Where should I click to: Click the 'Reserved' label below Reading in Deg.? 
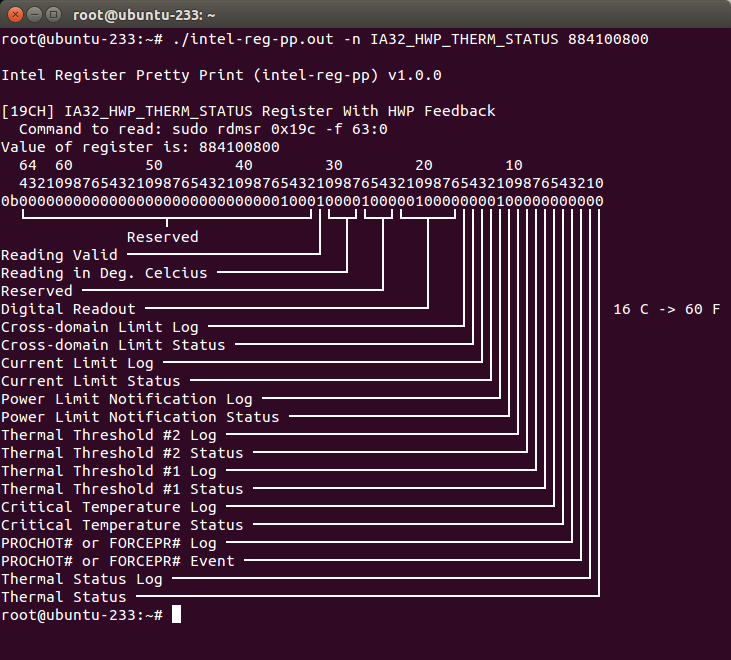point(37,291)
